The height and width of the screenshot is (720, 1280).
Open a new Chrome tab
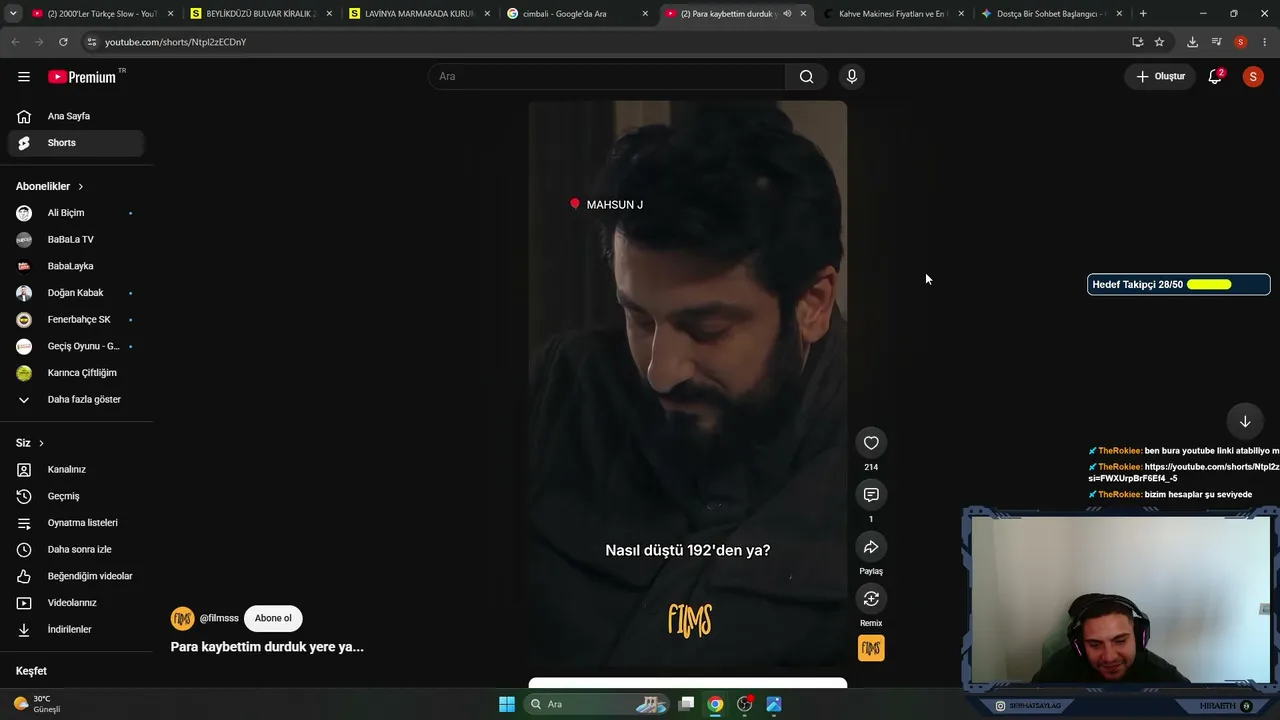(x=1143, y=14)
